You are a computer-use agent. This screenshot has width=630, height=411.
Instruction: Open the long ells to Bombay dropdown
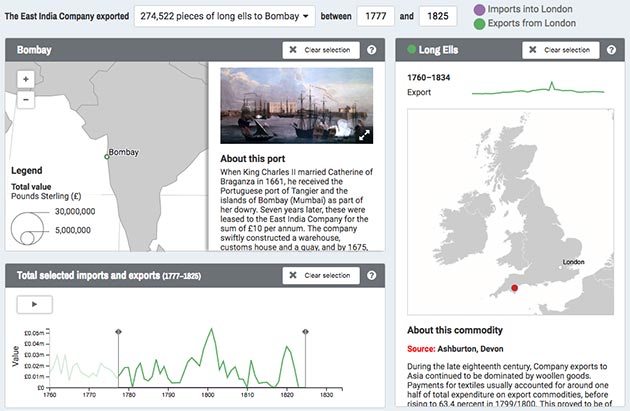tap(224, 16)
